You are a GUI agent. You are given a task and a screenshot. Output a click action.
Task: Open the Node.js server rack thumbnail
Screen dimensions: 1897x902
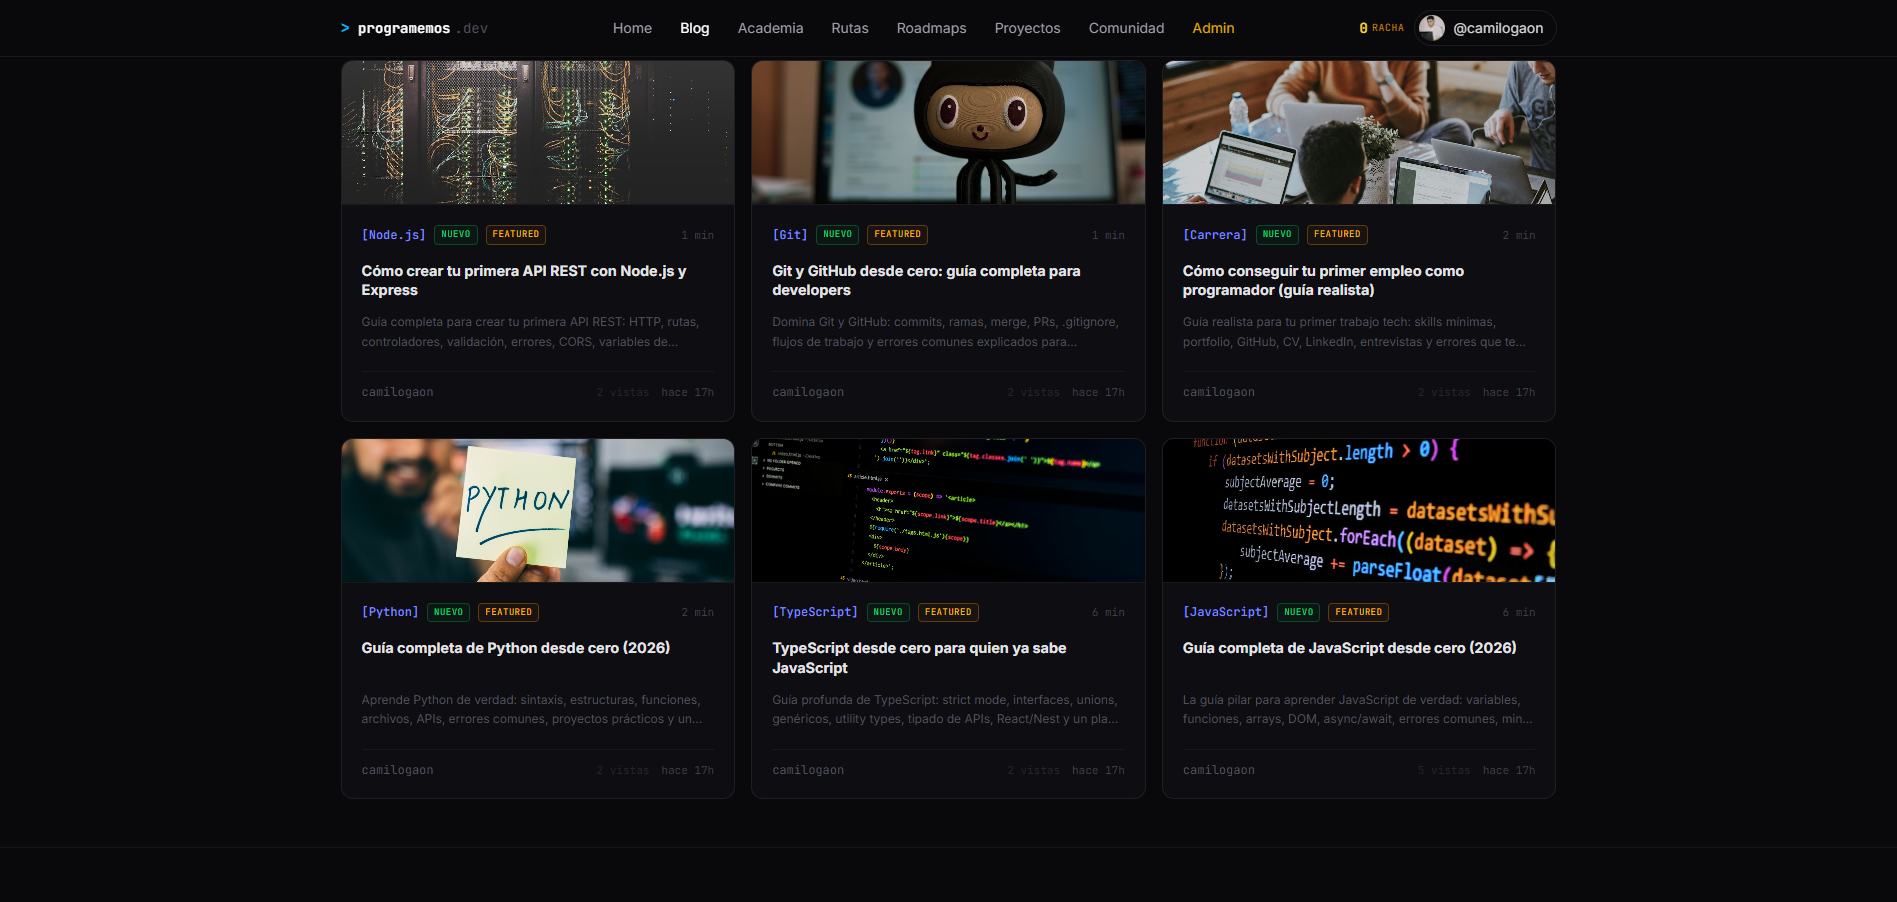tap(538, 133)
